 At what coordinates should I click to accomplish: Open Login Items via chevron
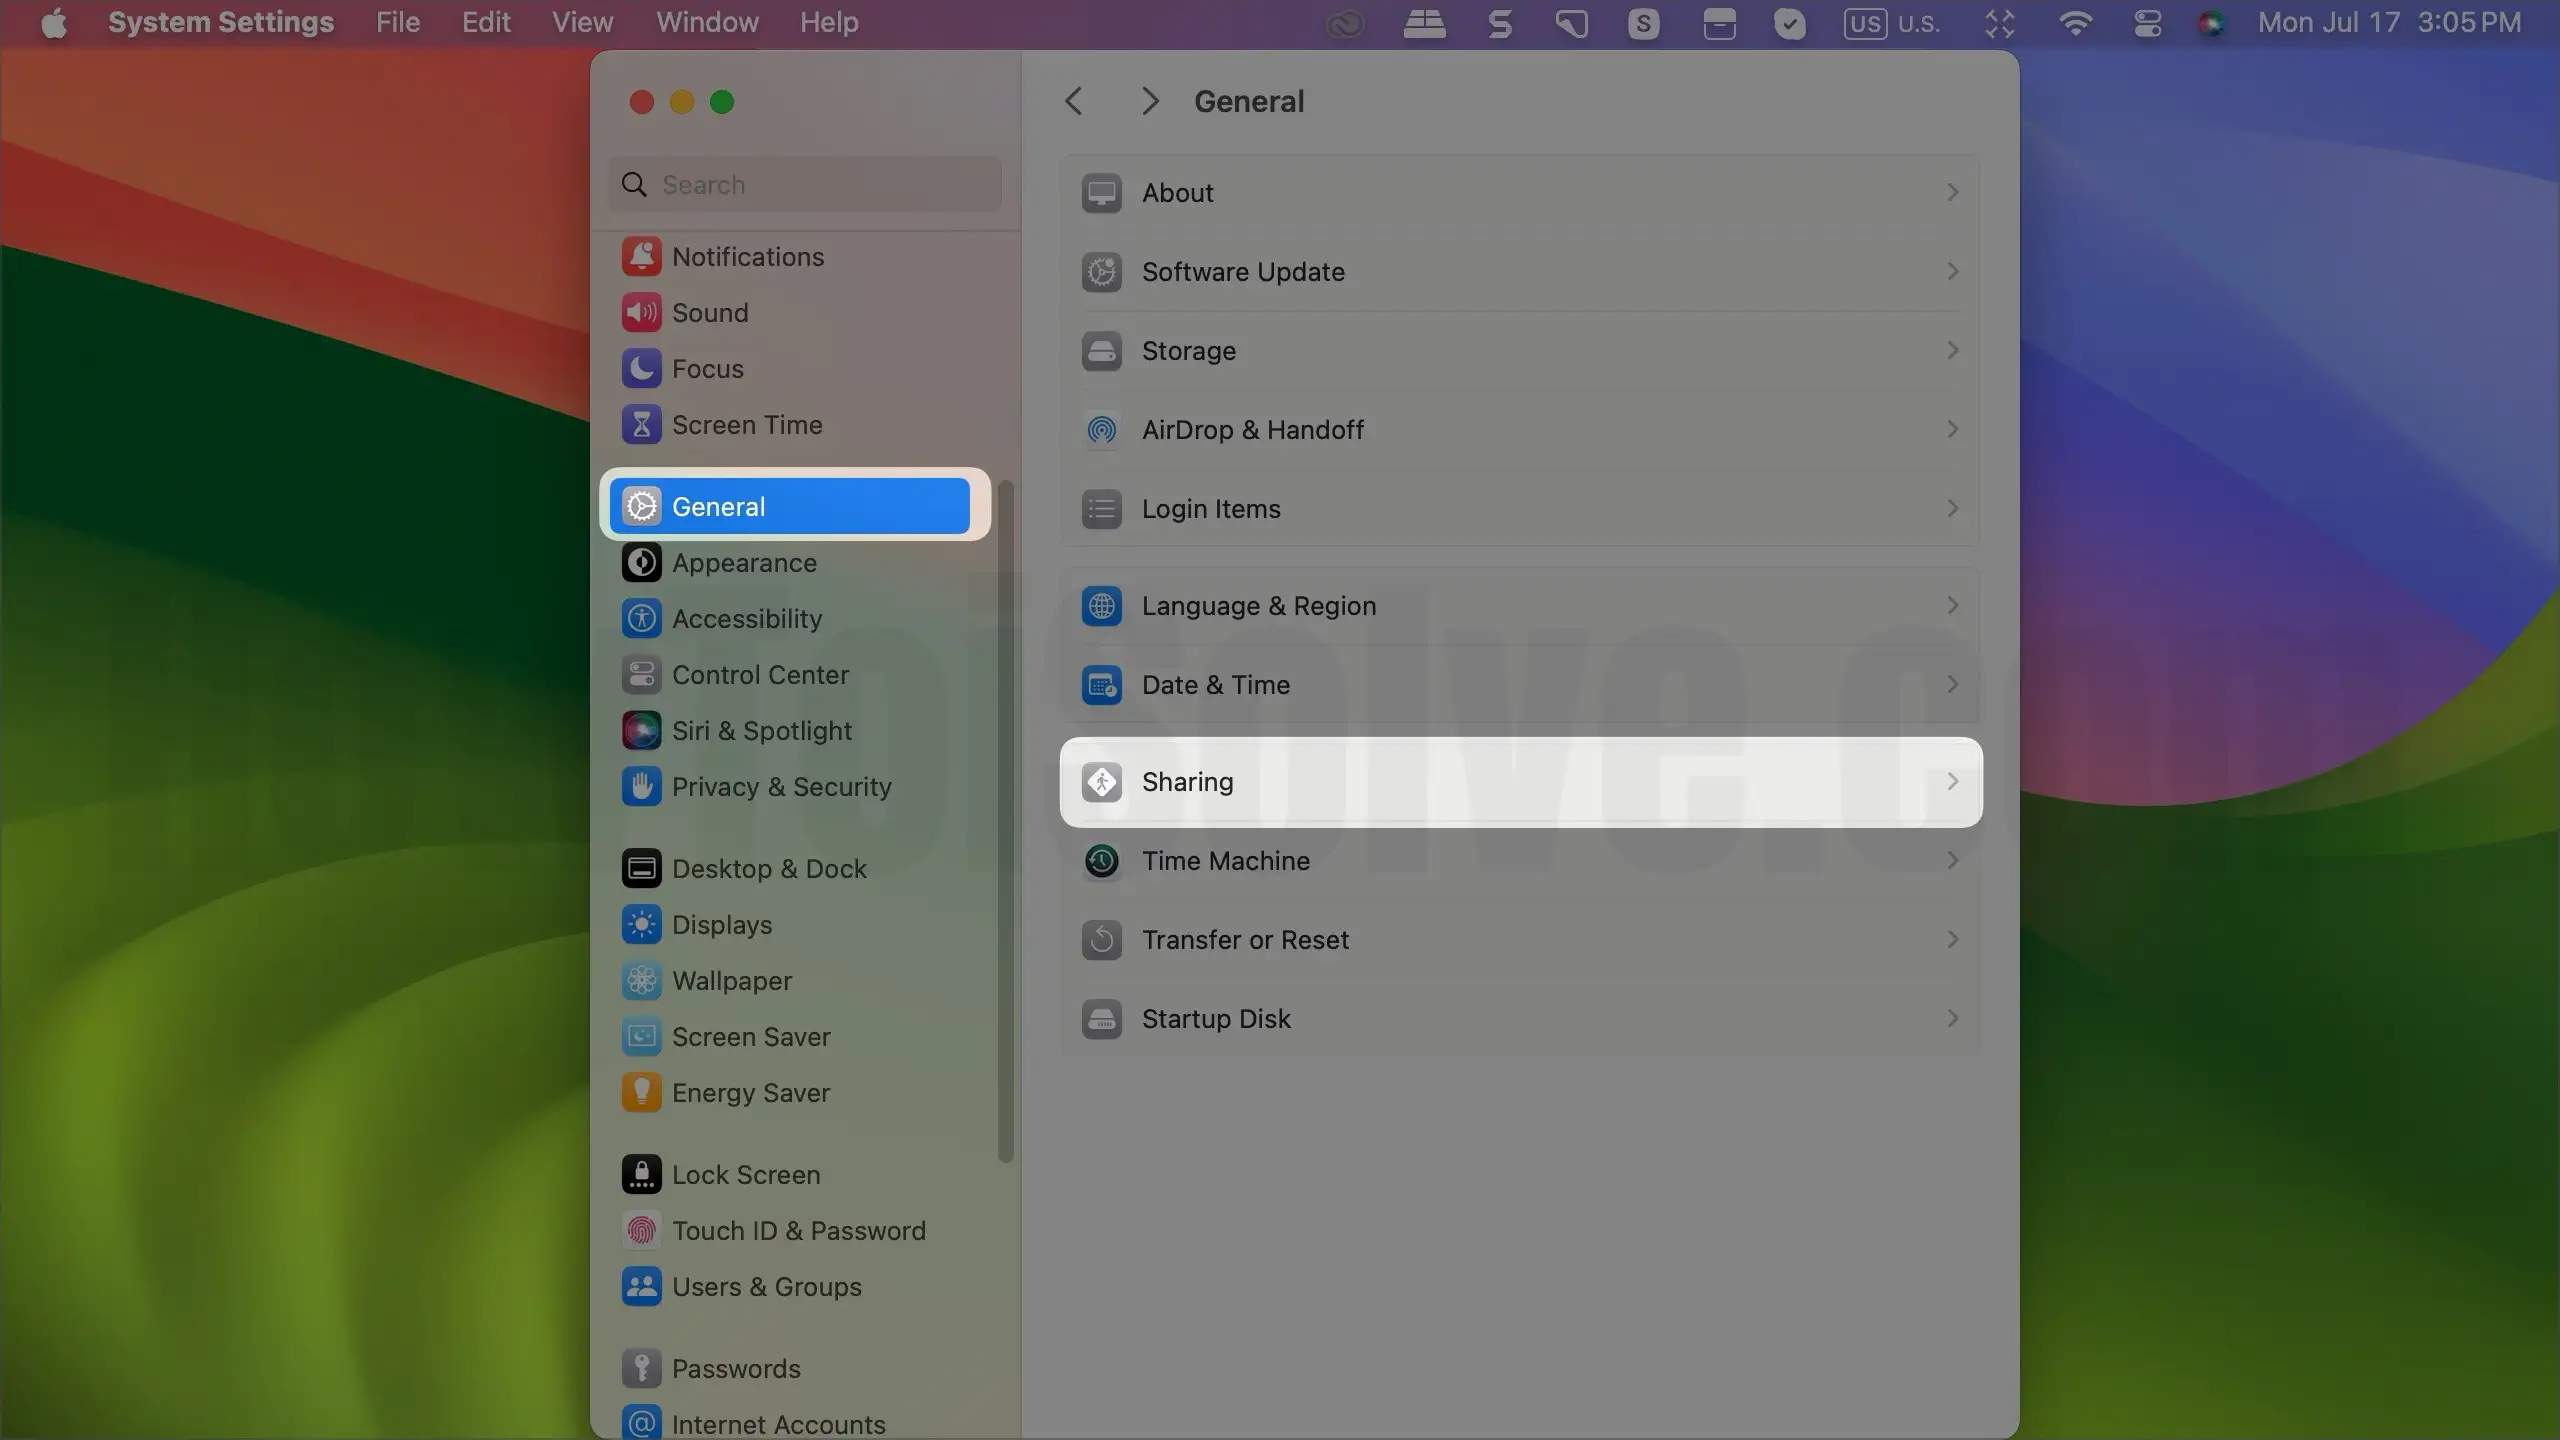tap(1952, 508)
